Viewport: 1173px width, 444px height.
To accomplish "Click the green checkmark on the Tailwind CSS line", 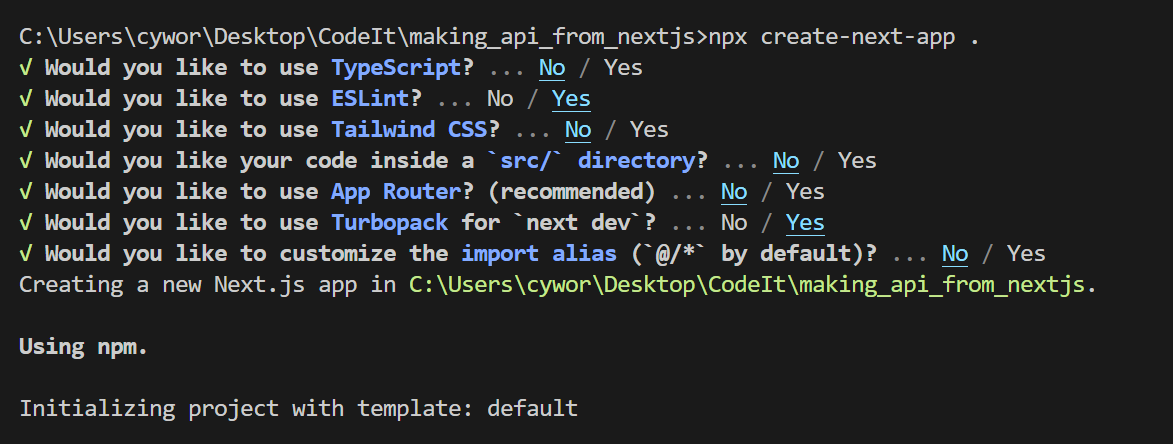I will tap(25, 130).
